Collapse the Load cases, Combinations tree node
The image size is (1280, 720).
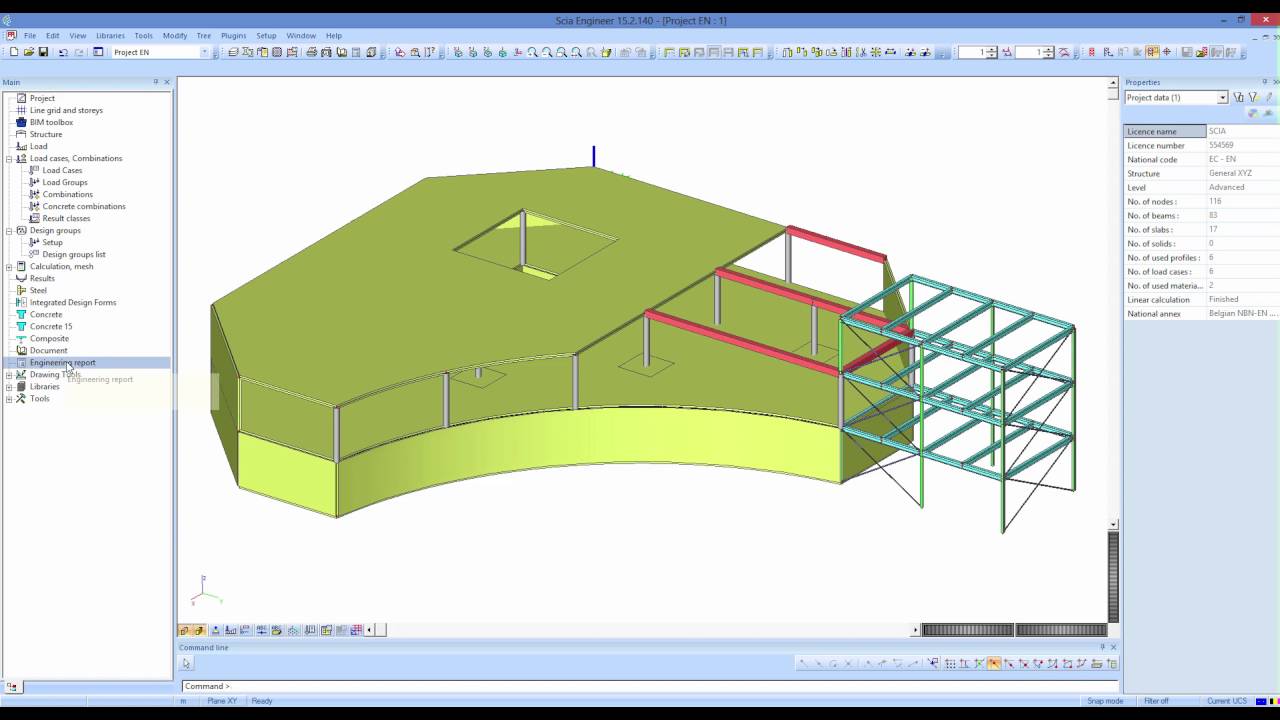[9, 158]
